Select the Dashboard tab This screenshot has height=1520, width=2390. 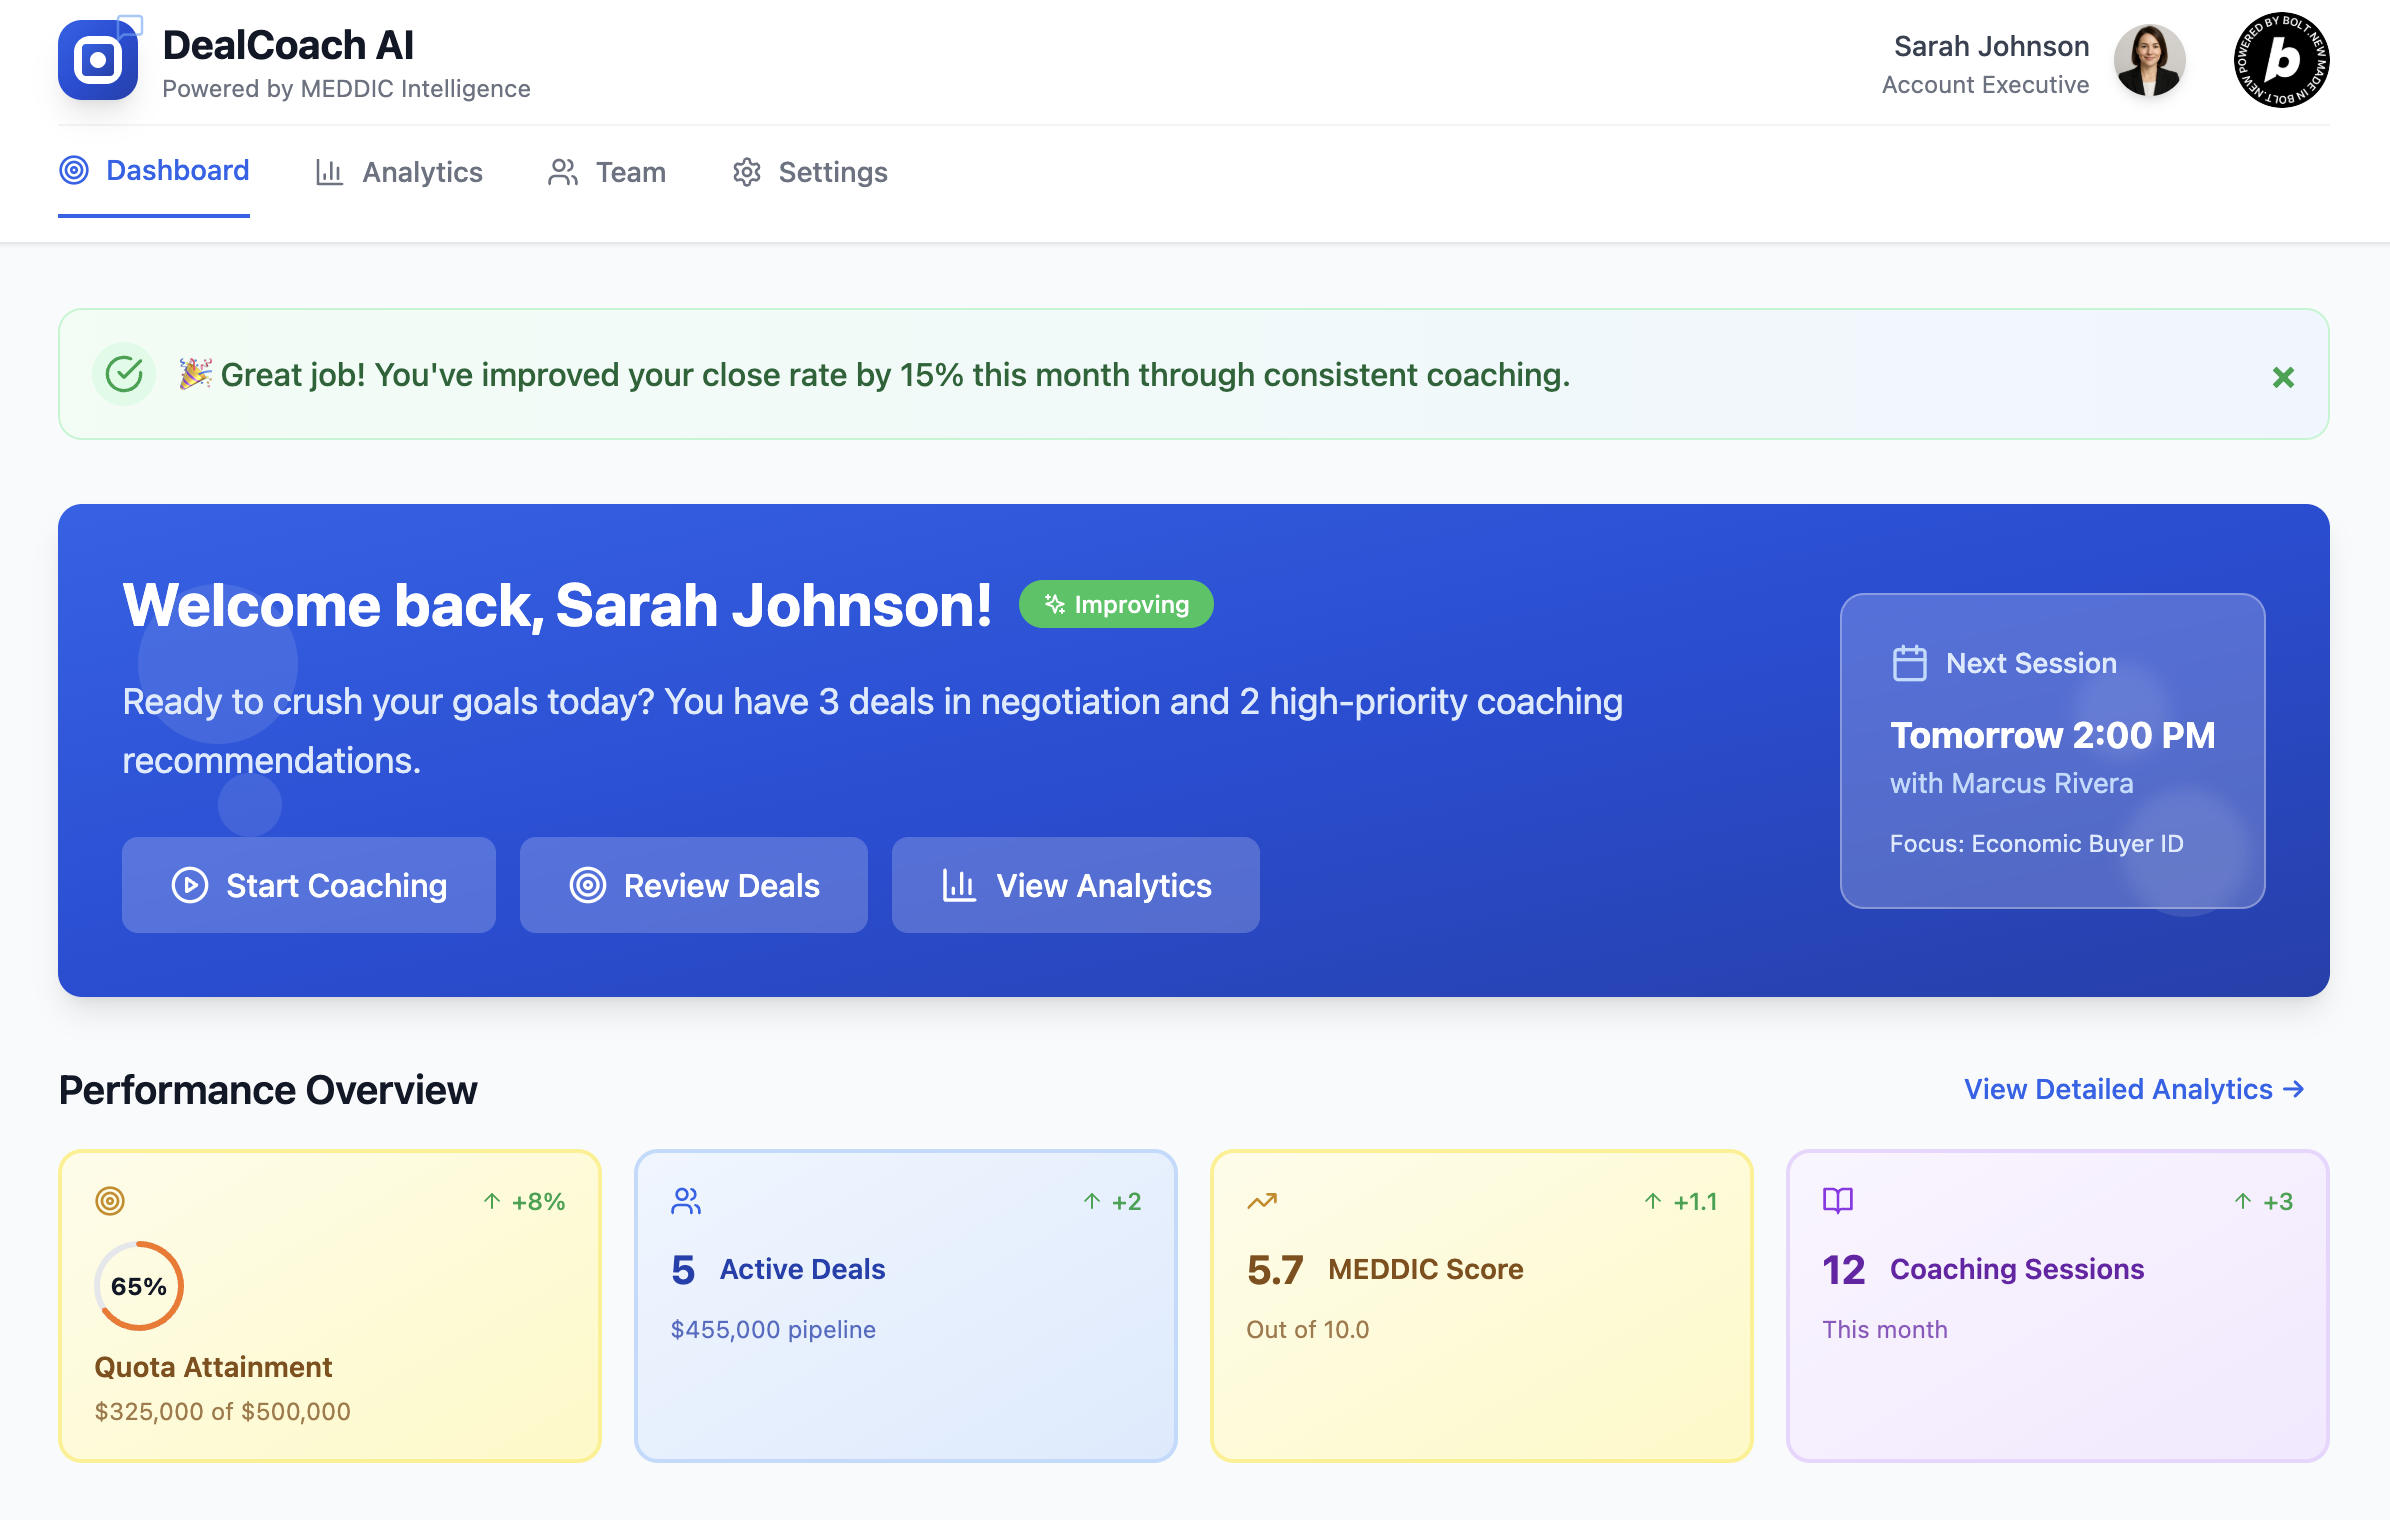coord(154,171)
